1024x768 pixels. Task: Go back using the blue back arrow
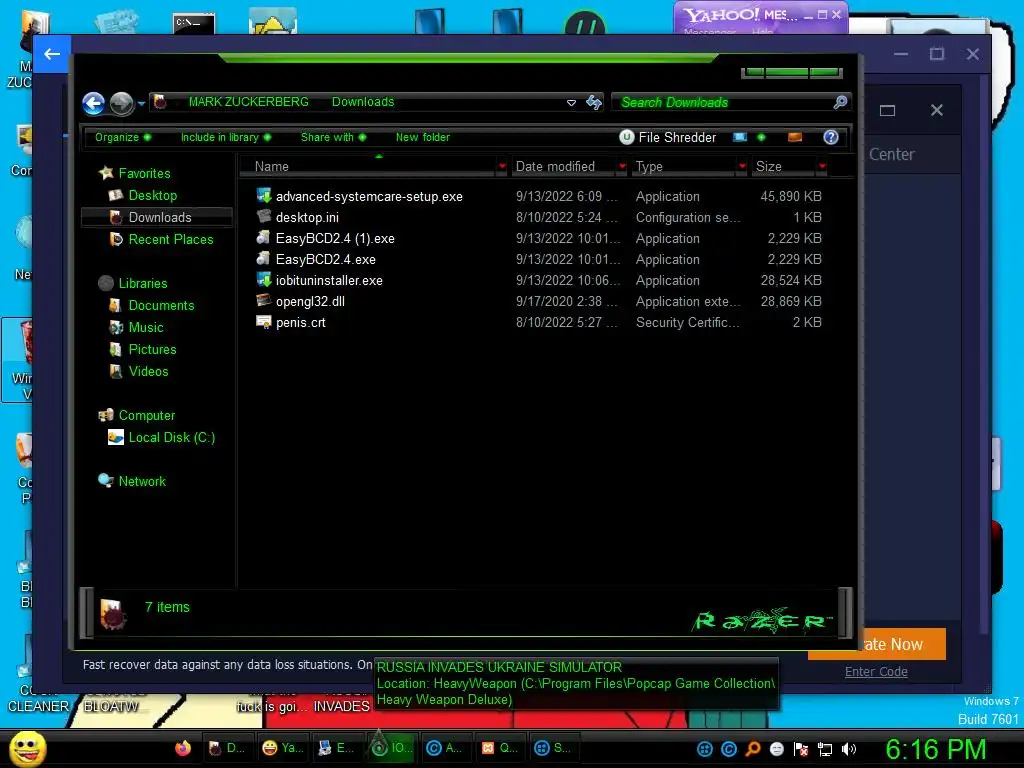[93, 103]
